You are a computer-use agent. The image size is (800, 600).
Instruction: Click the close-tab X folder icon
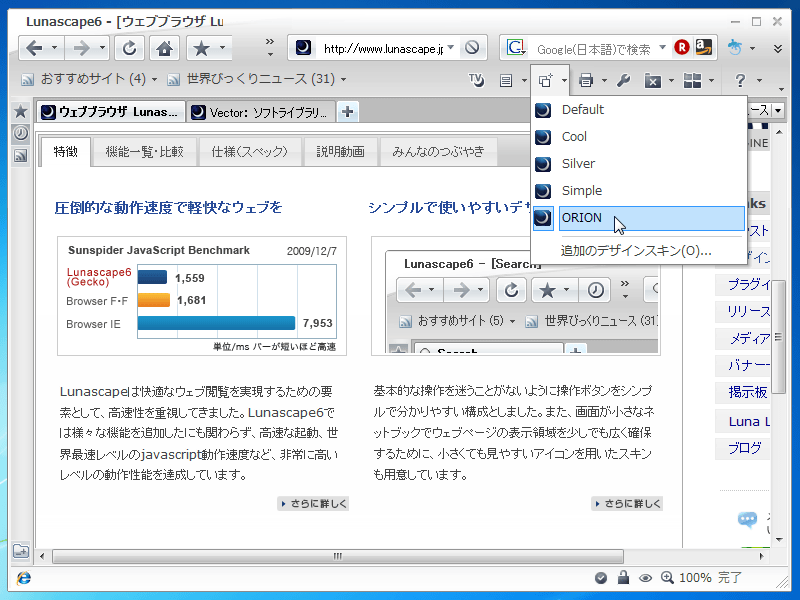tap(653, 80)
